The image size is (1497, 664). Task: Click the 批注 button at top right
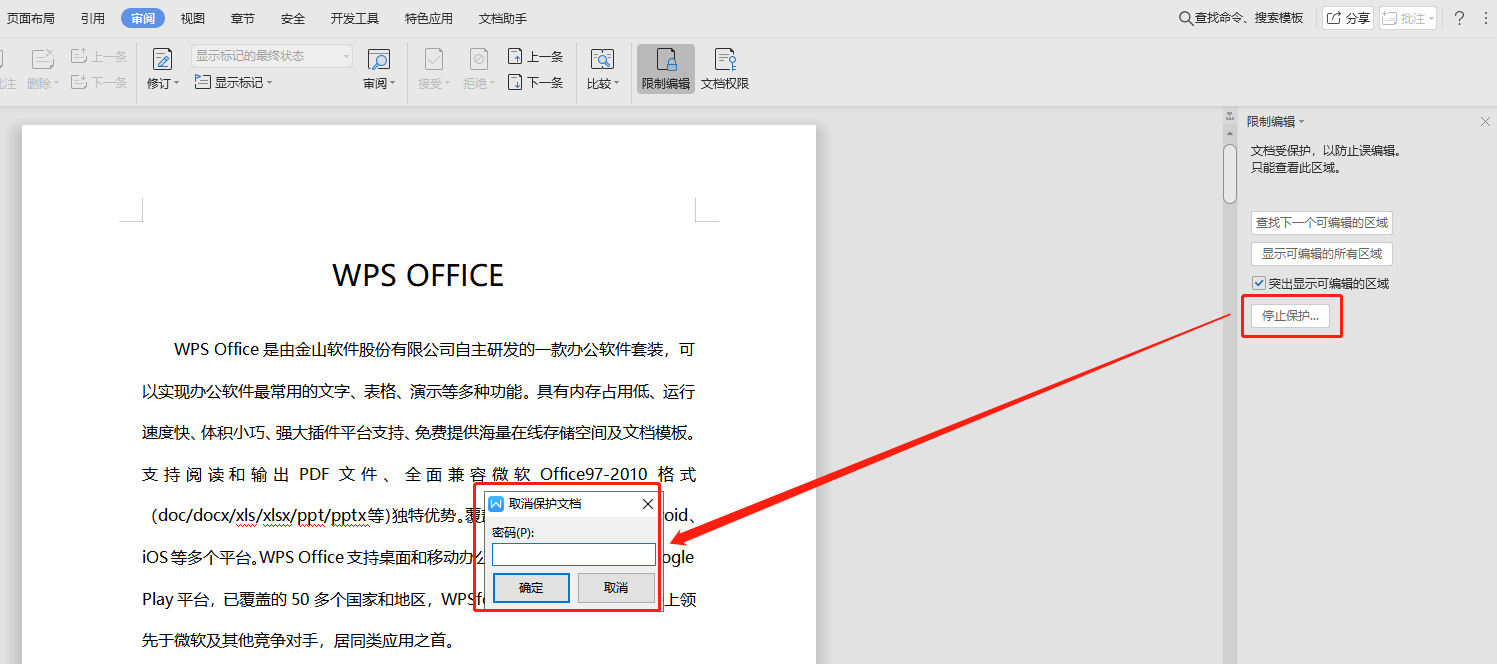[1408, 18]
